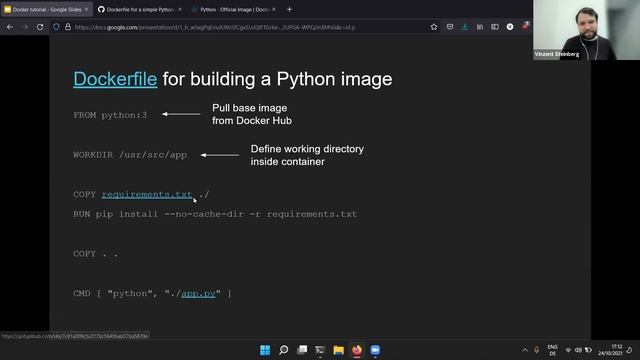640x360 pixels.
Task: Open the clock showing 17:12
Action: 611,350
